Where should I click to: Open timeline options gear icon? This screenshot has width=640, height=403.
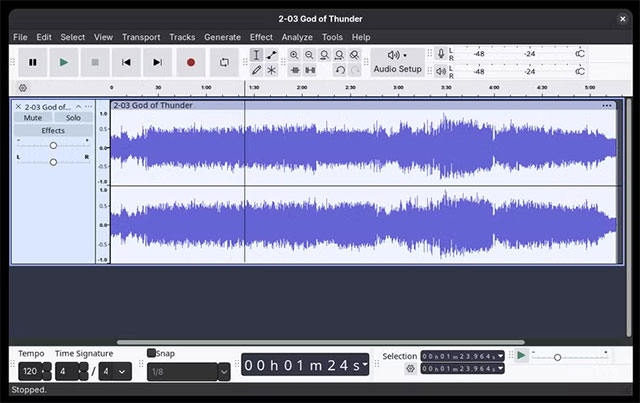[x=23, y=88]
